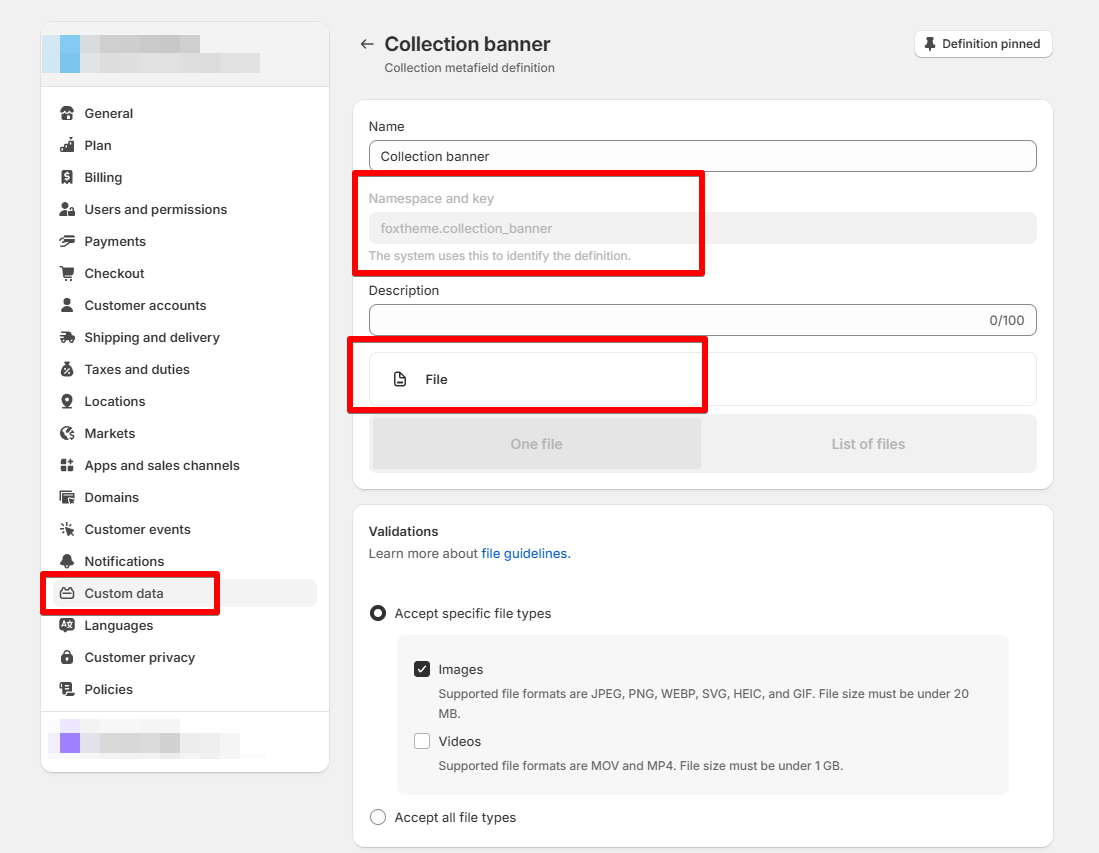Click the account avatar at sidebar bottom

point(70,742)
